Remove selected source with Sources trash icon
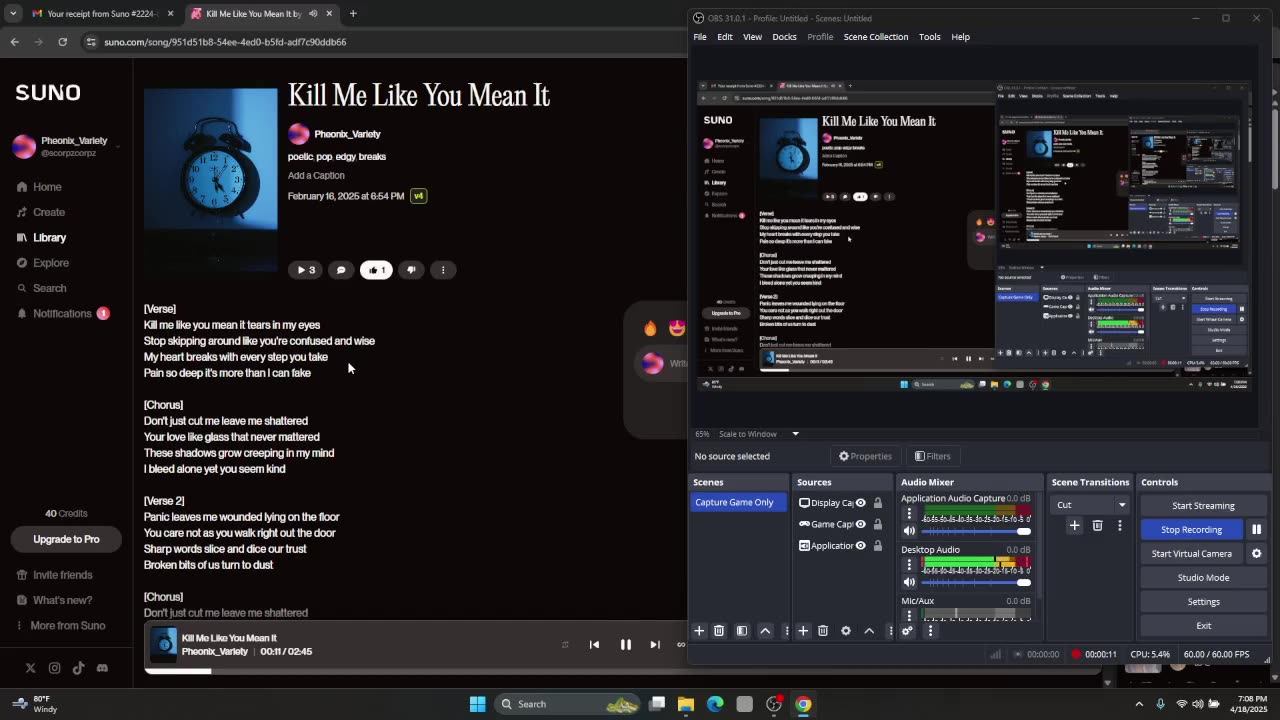This screenshot has width=1280, height=720. [823, 631]
